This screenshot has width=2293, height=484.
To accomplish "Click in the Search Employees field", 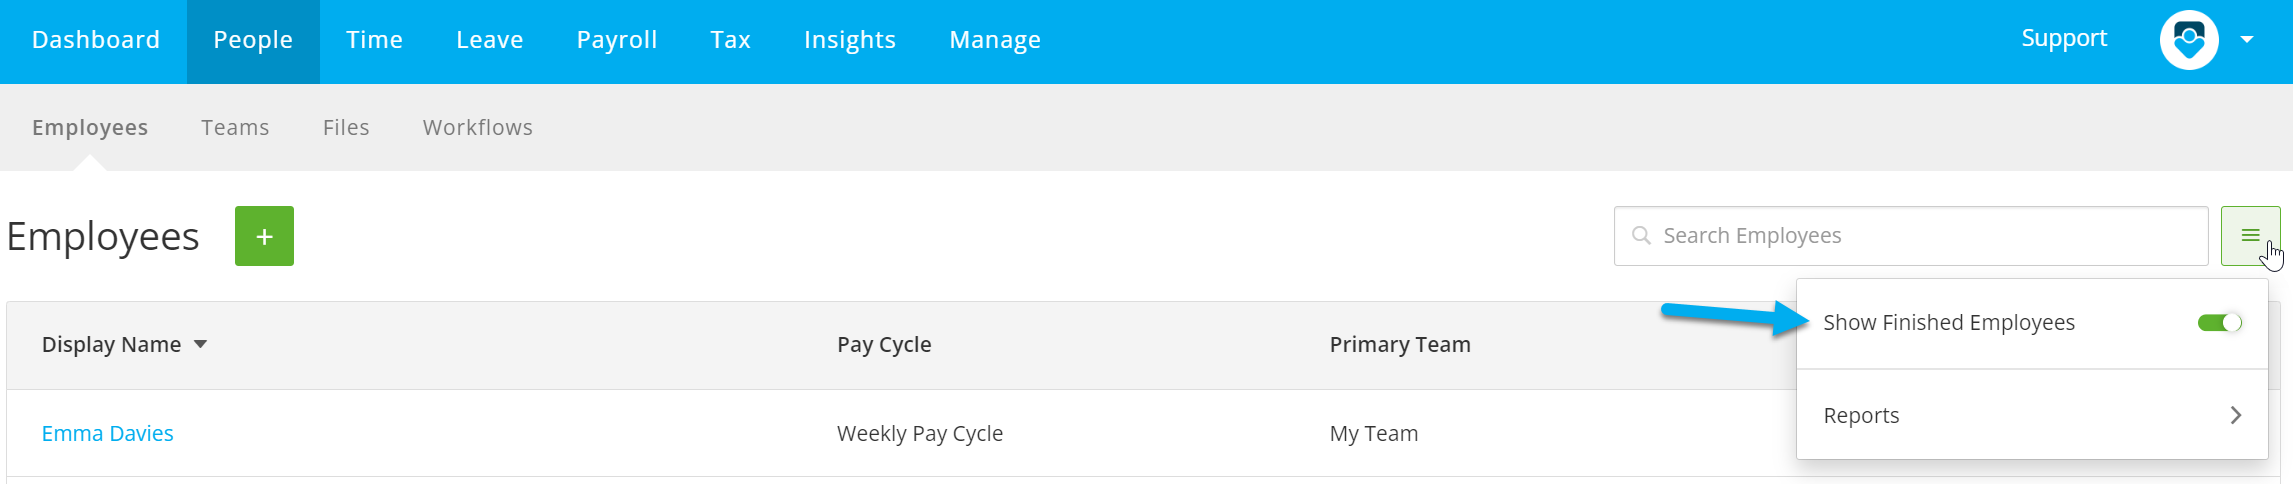I will pyautogui.click(x=1911, y=236).
